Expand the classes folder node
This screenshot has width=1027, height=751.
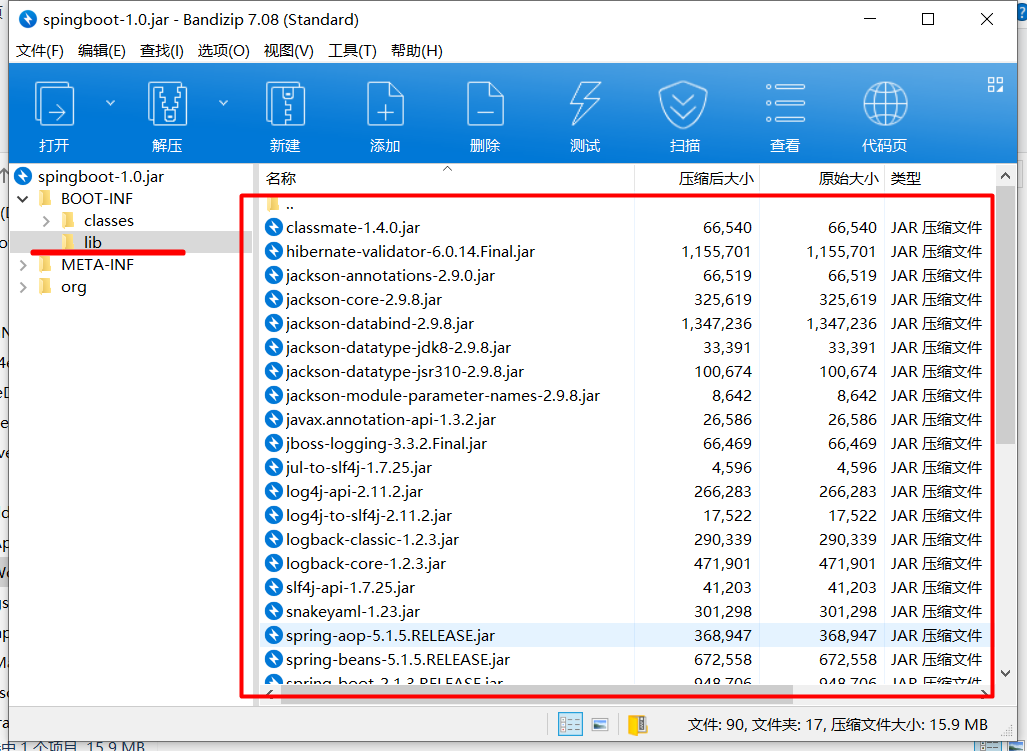tap(46, 221)
